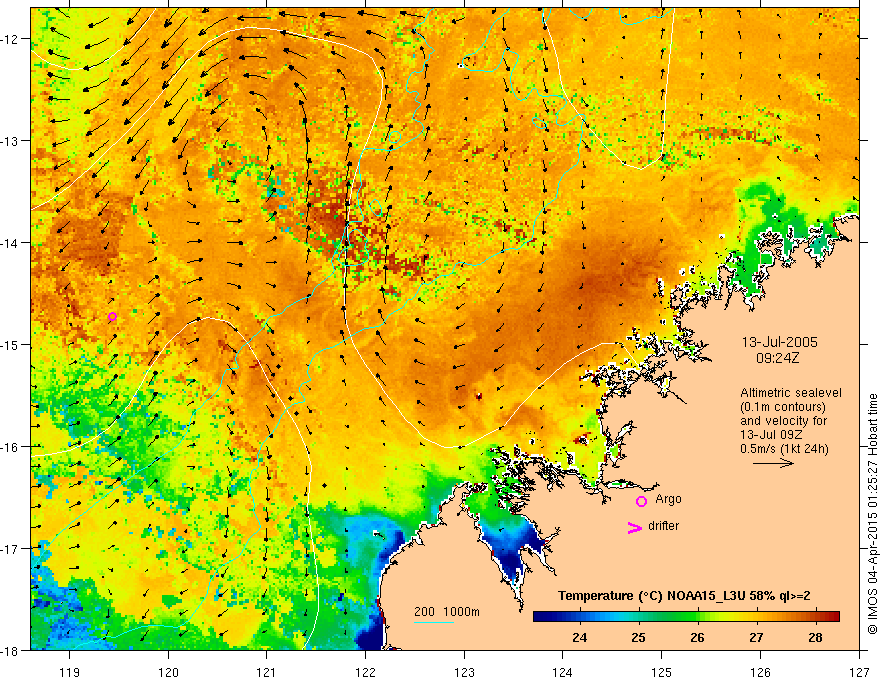The image size is (880, 680).
Task: Click the latitude axis label -16
Action: [12, 447]
